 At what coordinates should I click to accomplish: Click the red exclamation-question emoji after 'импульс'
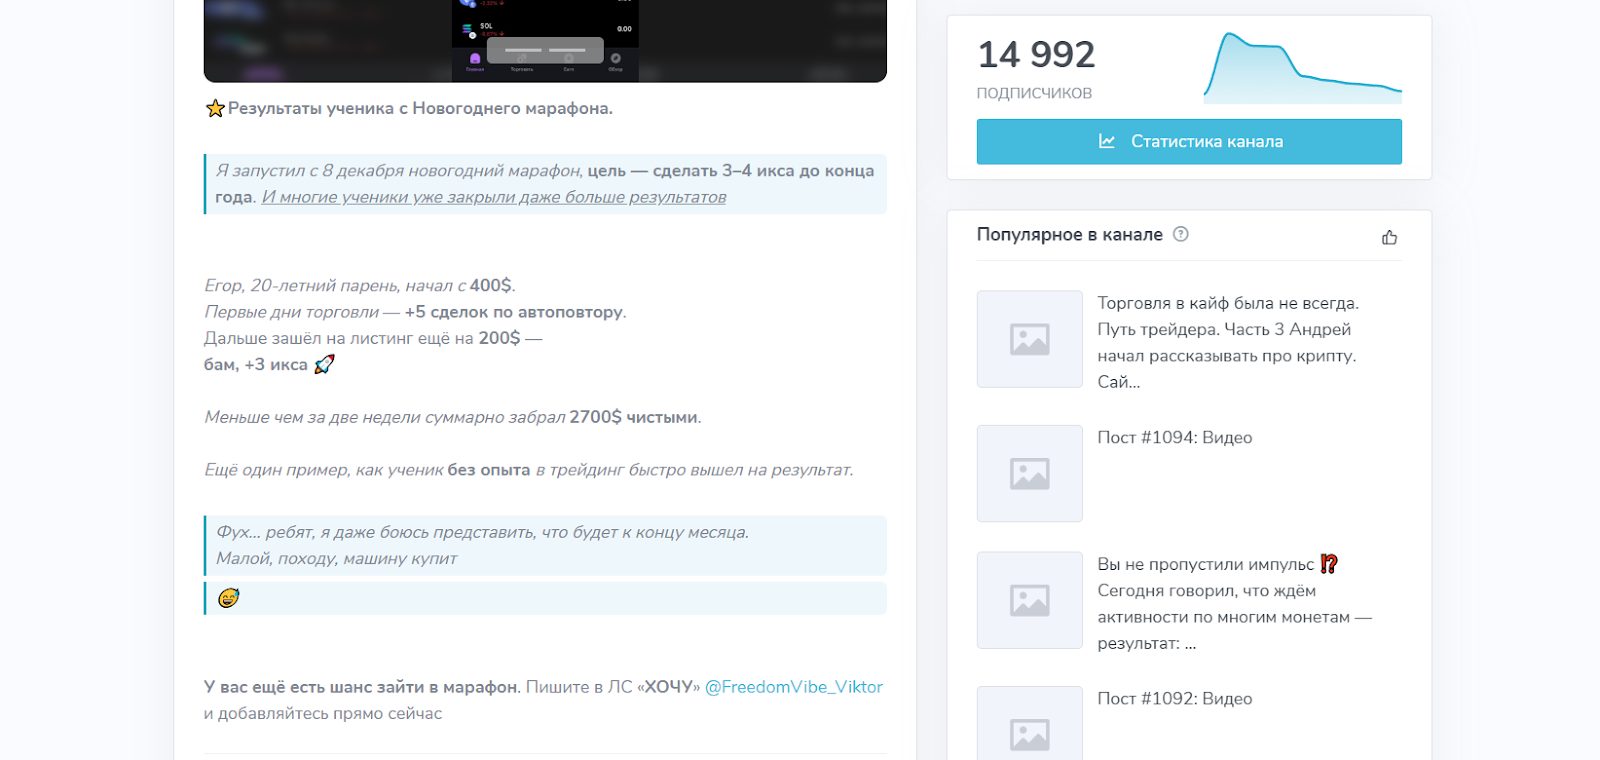1329,564
